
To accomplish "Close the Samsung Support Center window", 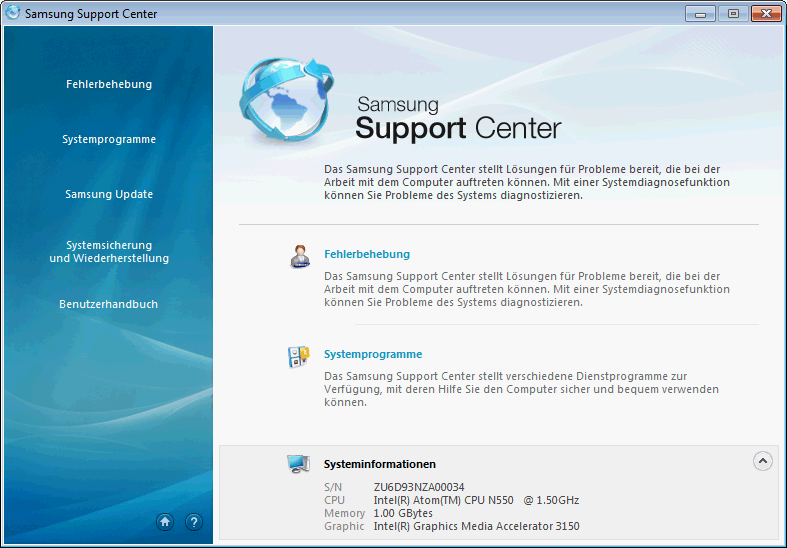I will (766, 14).
